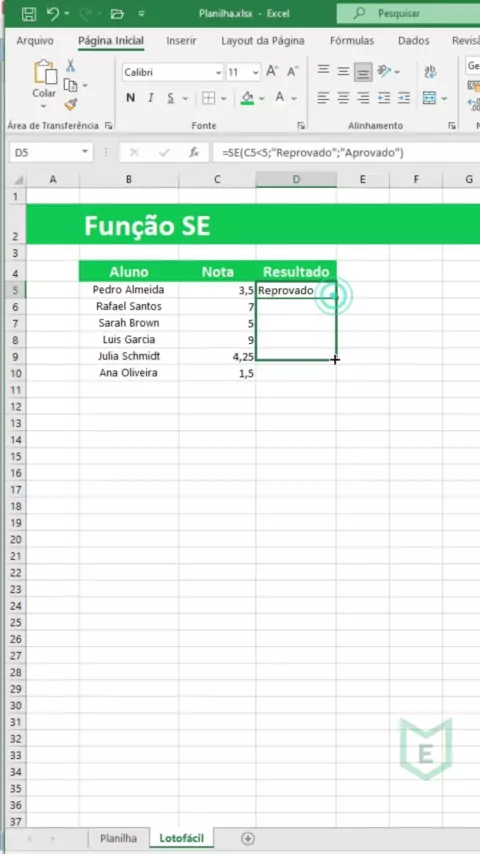Toggle center horizontal alignment
Viewport: 480px width, 854px height.
point(343,98)
